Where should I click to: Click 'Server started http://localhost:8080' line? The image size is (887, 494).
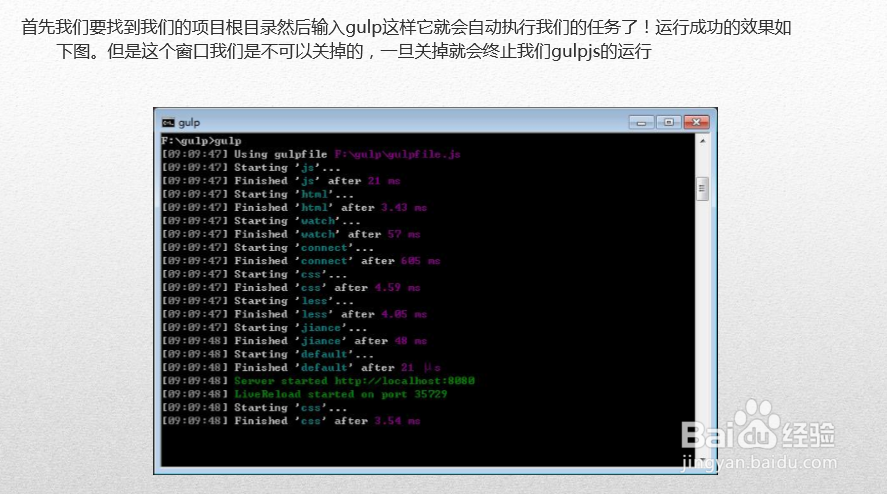(318, 381)
